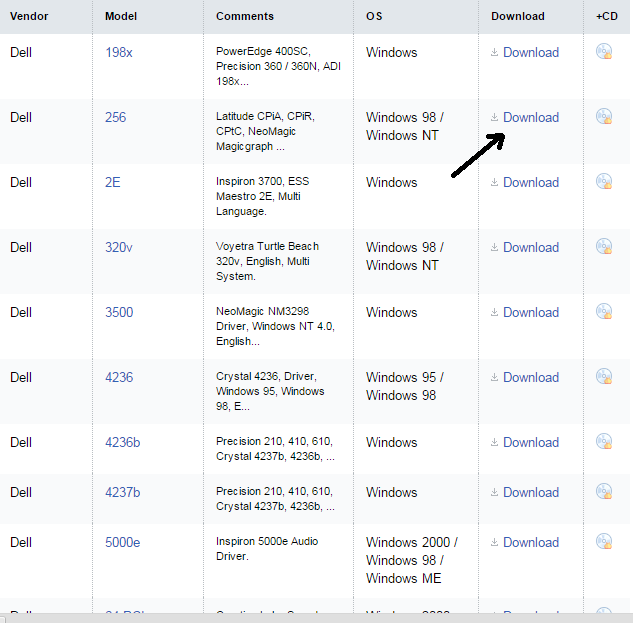This screenshot has width=633, height=623.
Task: Click the CD icon for Dell 4236b
Action: [604, 442]
